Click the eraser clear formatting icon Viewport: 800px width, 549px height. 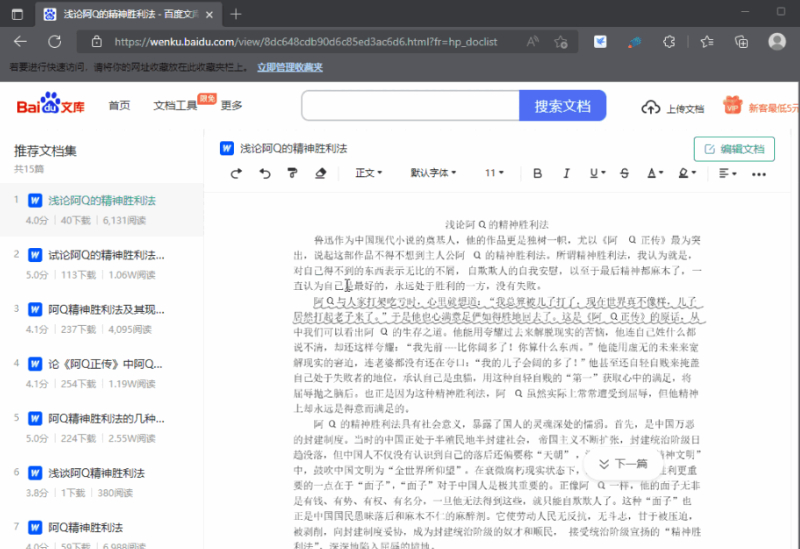tap(321, 173)
